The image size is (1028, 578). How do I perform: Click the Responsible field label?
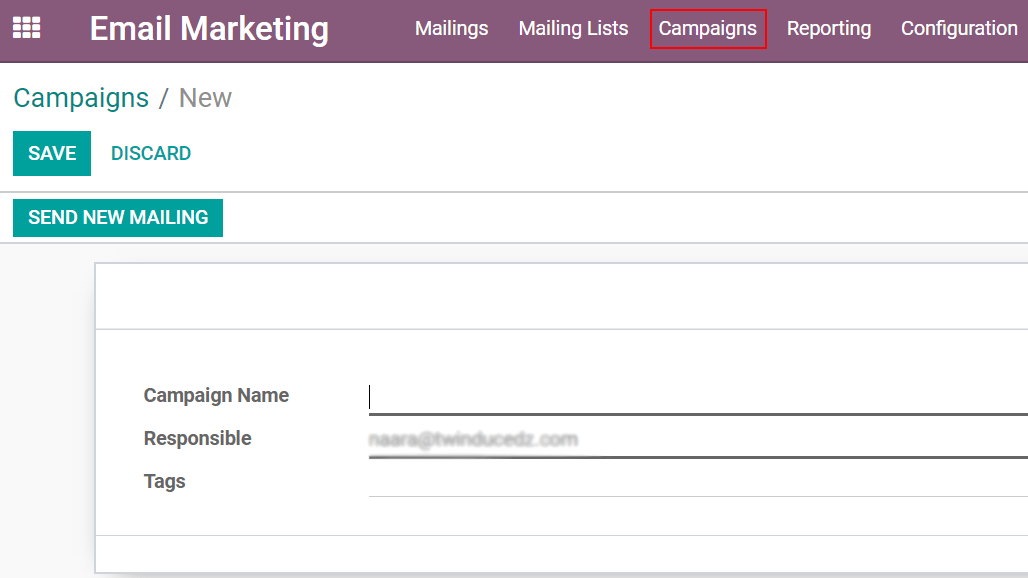point(197,438)
